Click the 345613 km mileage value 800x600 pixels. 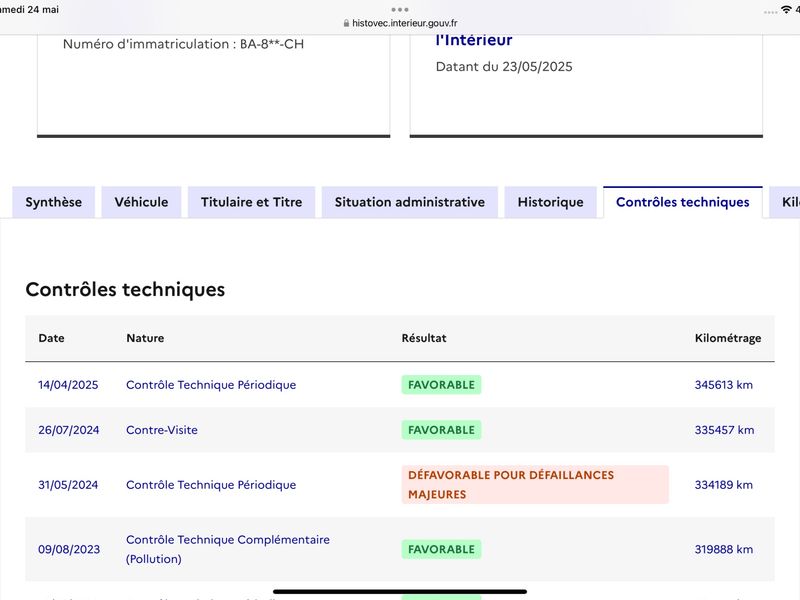pos(723,385)
